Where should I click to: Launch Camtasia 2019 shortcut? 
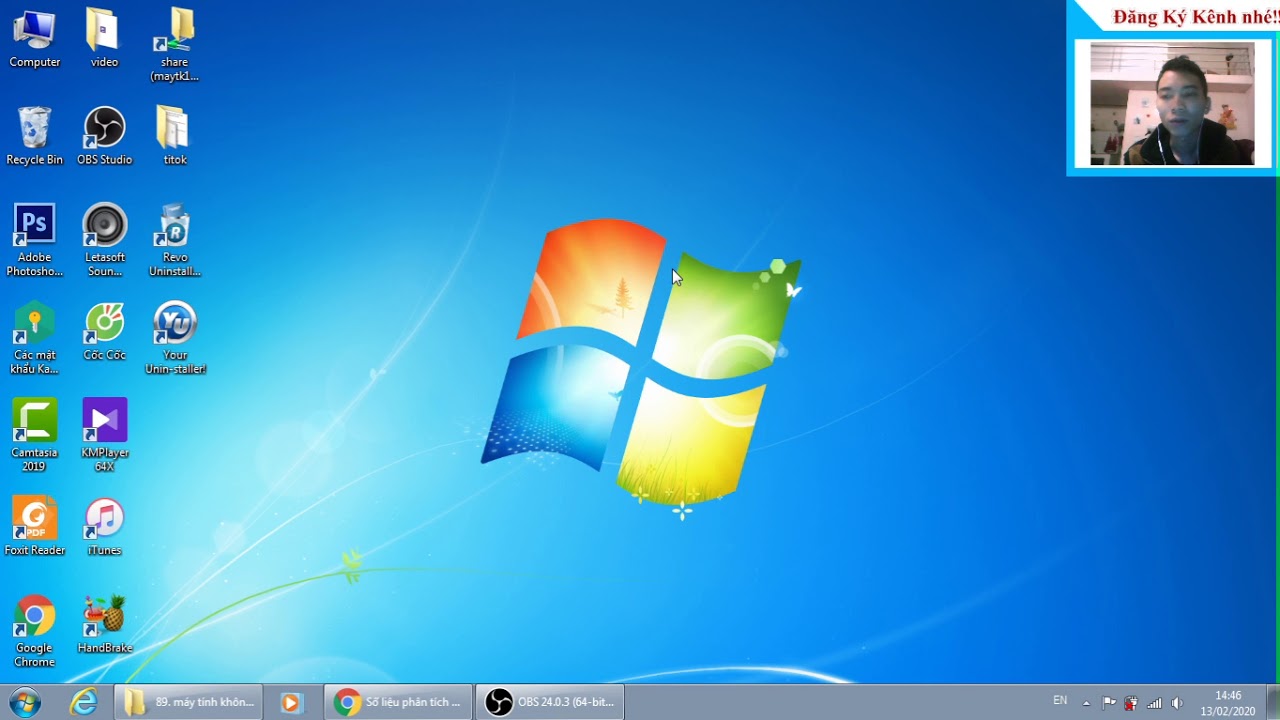click(x=34, y=436)
